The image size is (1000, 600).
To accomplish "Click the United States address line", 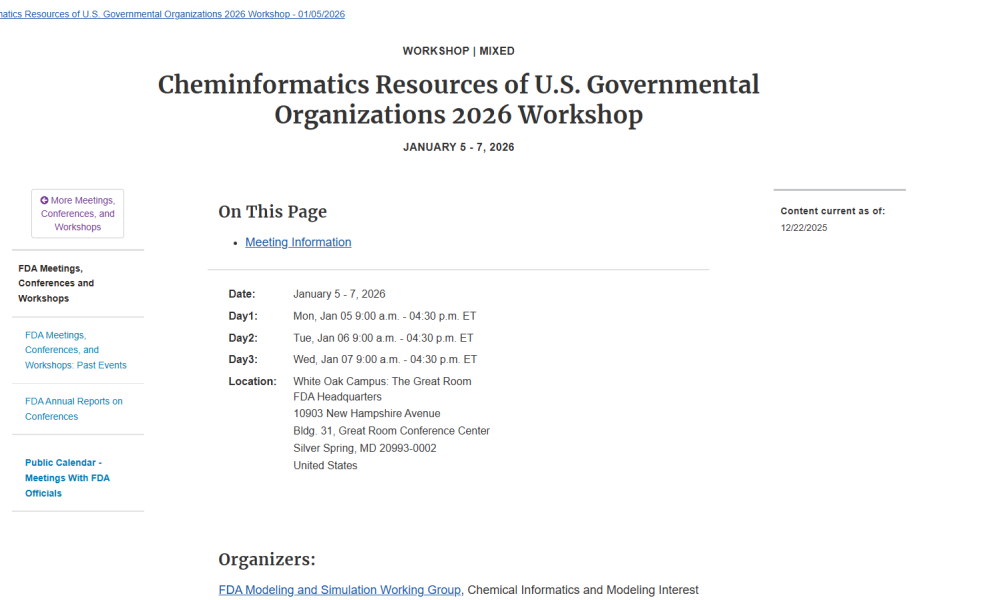I will 325,465.
